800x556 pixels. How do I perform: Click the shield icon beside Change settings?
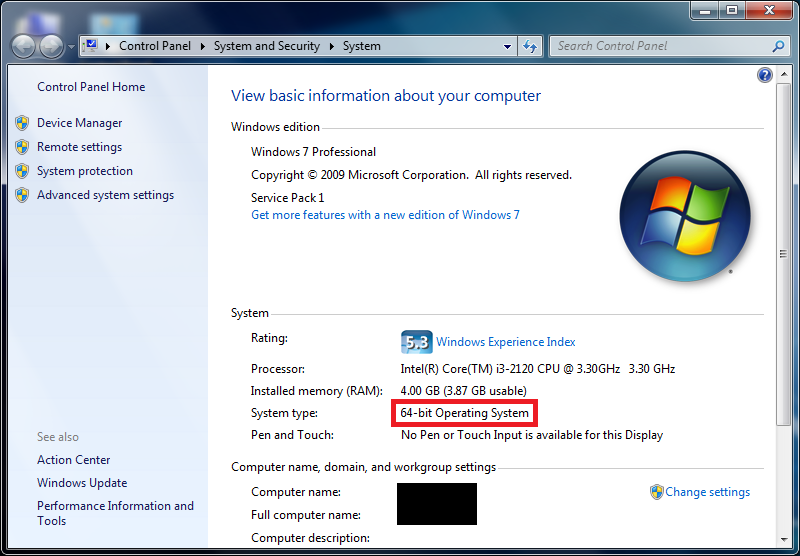656,492
